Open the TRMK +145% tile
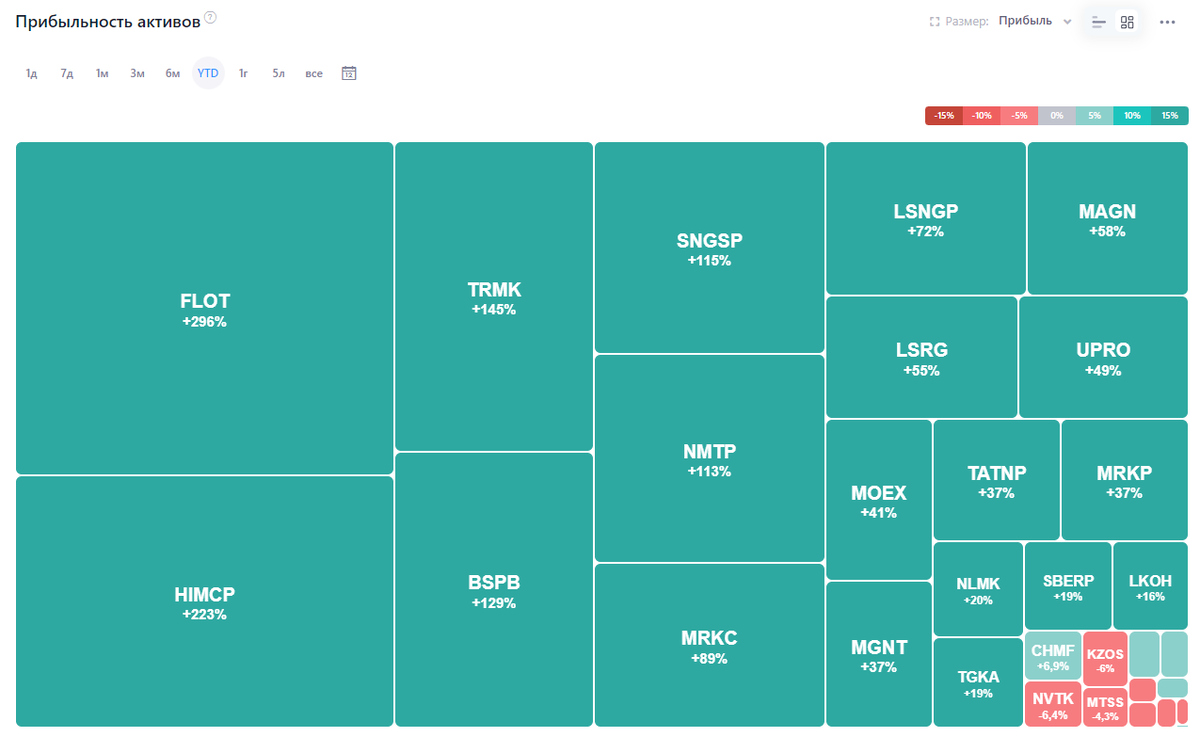Viewport: 1200px width, 737px height. [494, 296]
